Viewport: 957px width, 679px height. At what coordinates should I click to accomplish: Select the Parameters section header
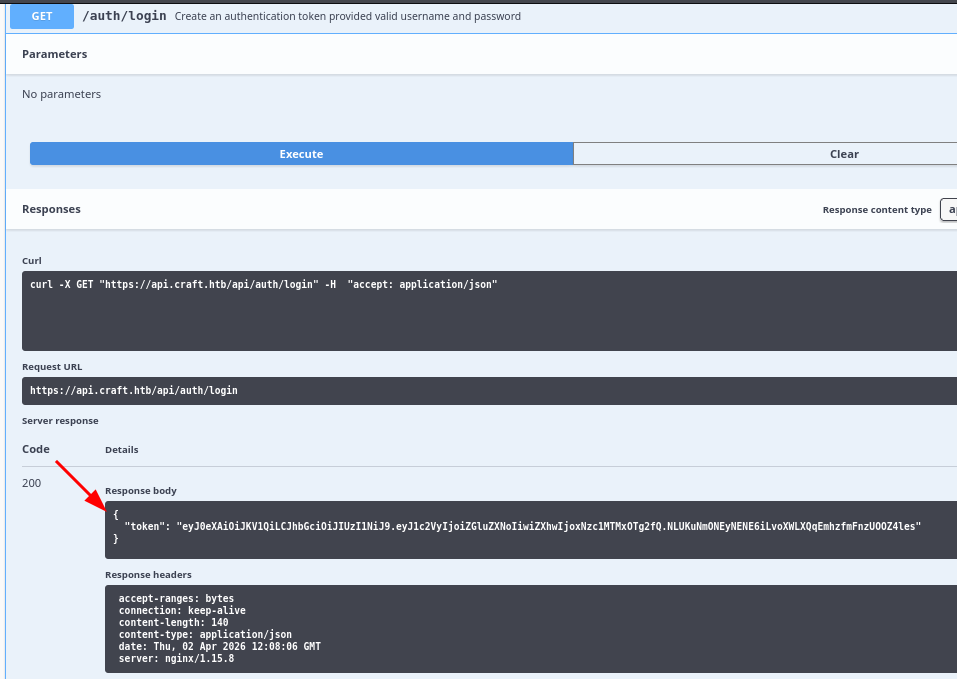point(54,54)
